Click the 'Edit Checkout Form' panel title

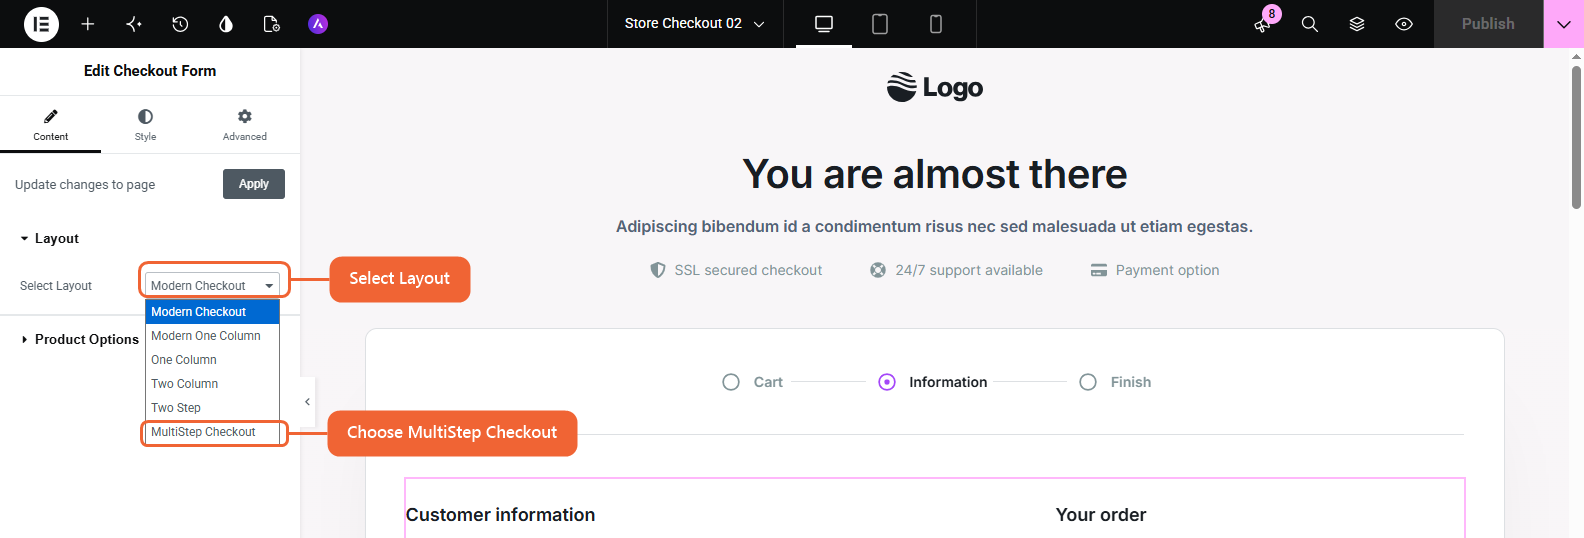click(150, 71)
